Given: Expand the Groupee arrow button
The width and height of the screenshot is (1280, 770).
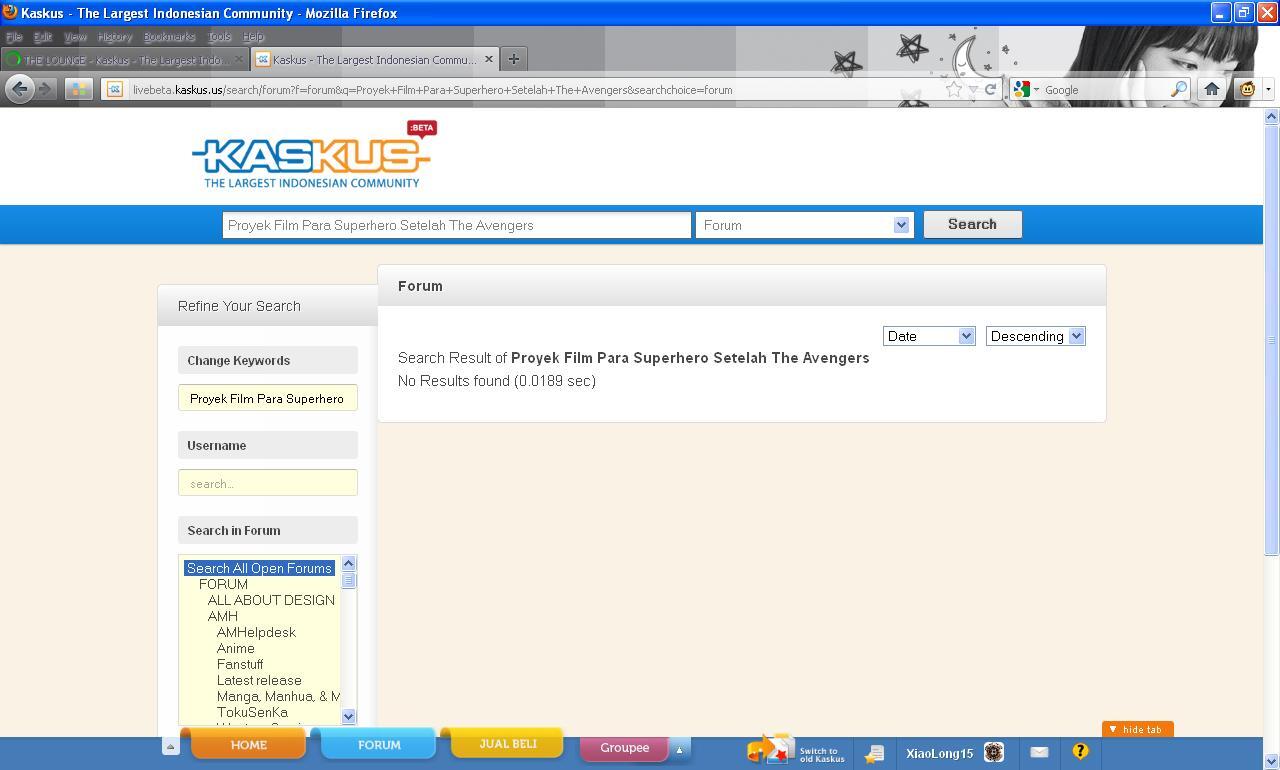Looking at the screenshot, I should (x=679, y=749).
